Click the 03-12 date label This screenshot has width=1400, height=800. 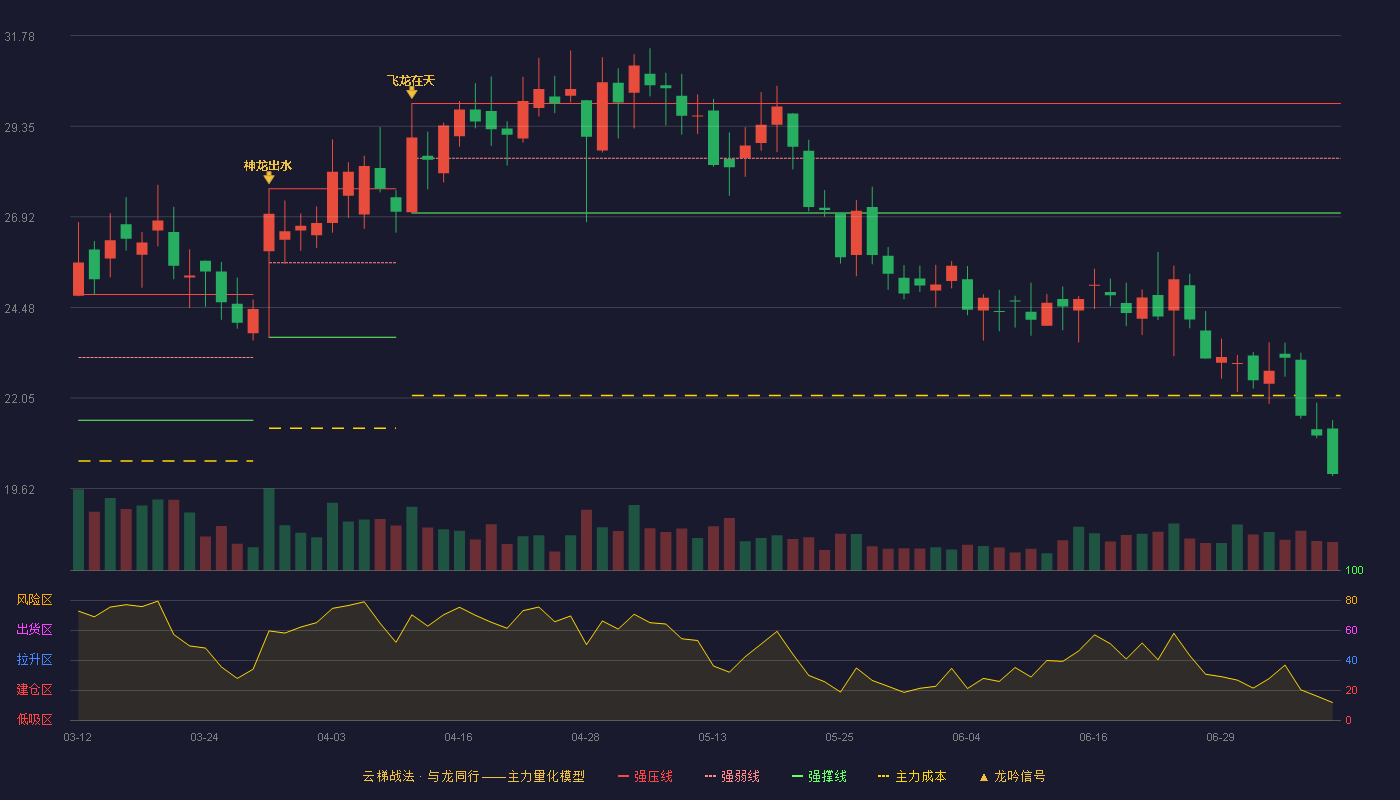[78, 737]
